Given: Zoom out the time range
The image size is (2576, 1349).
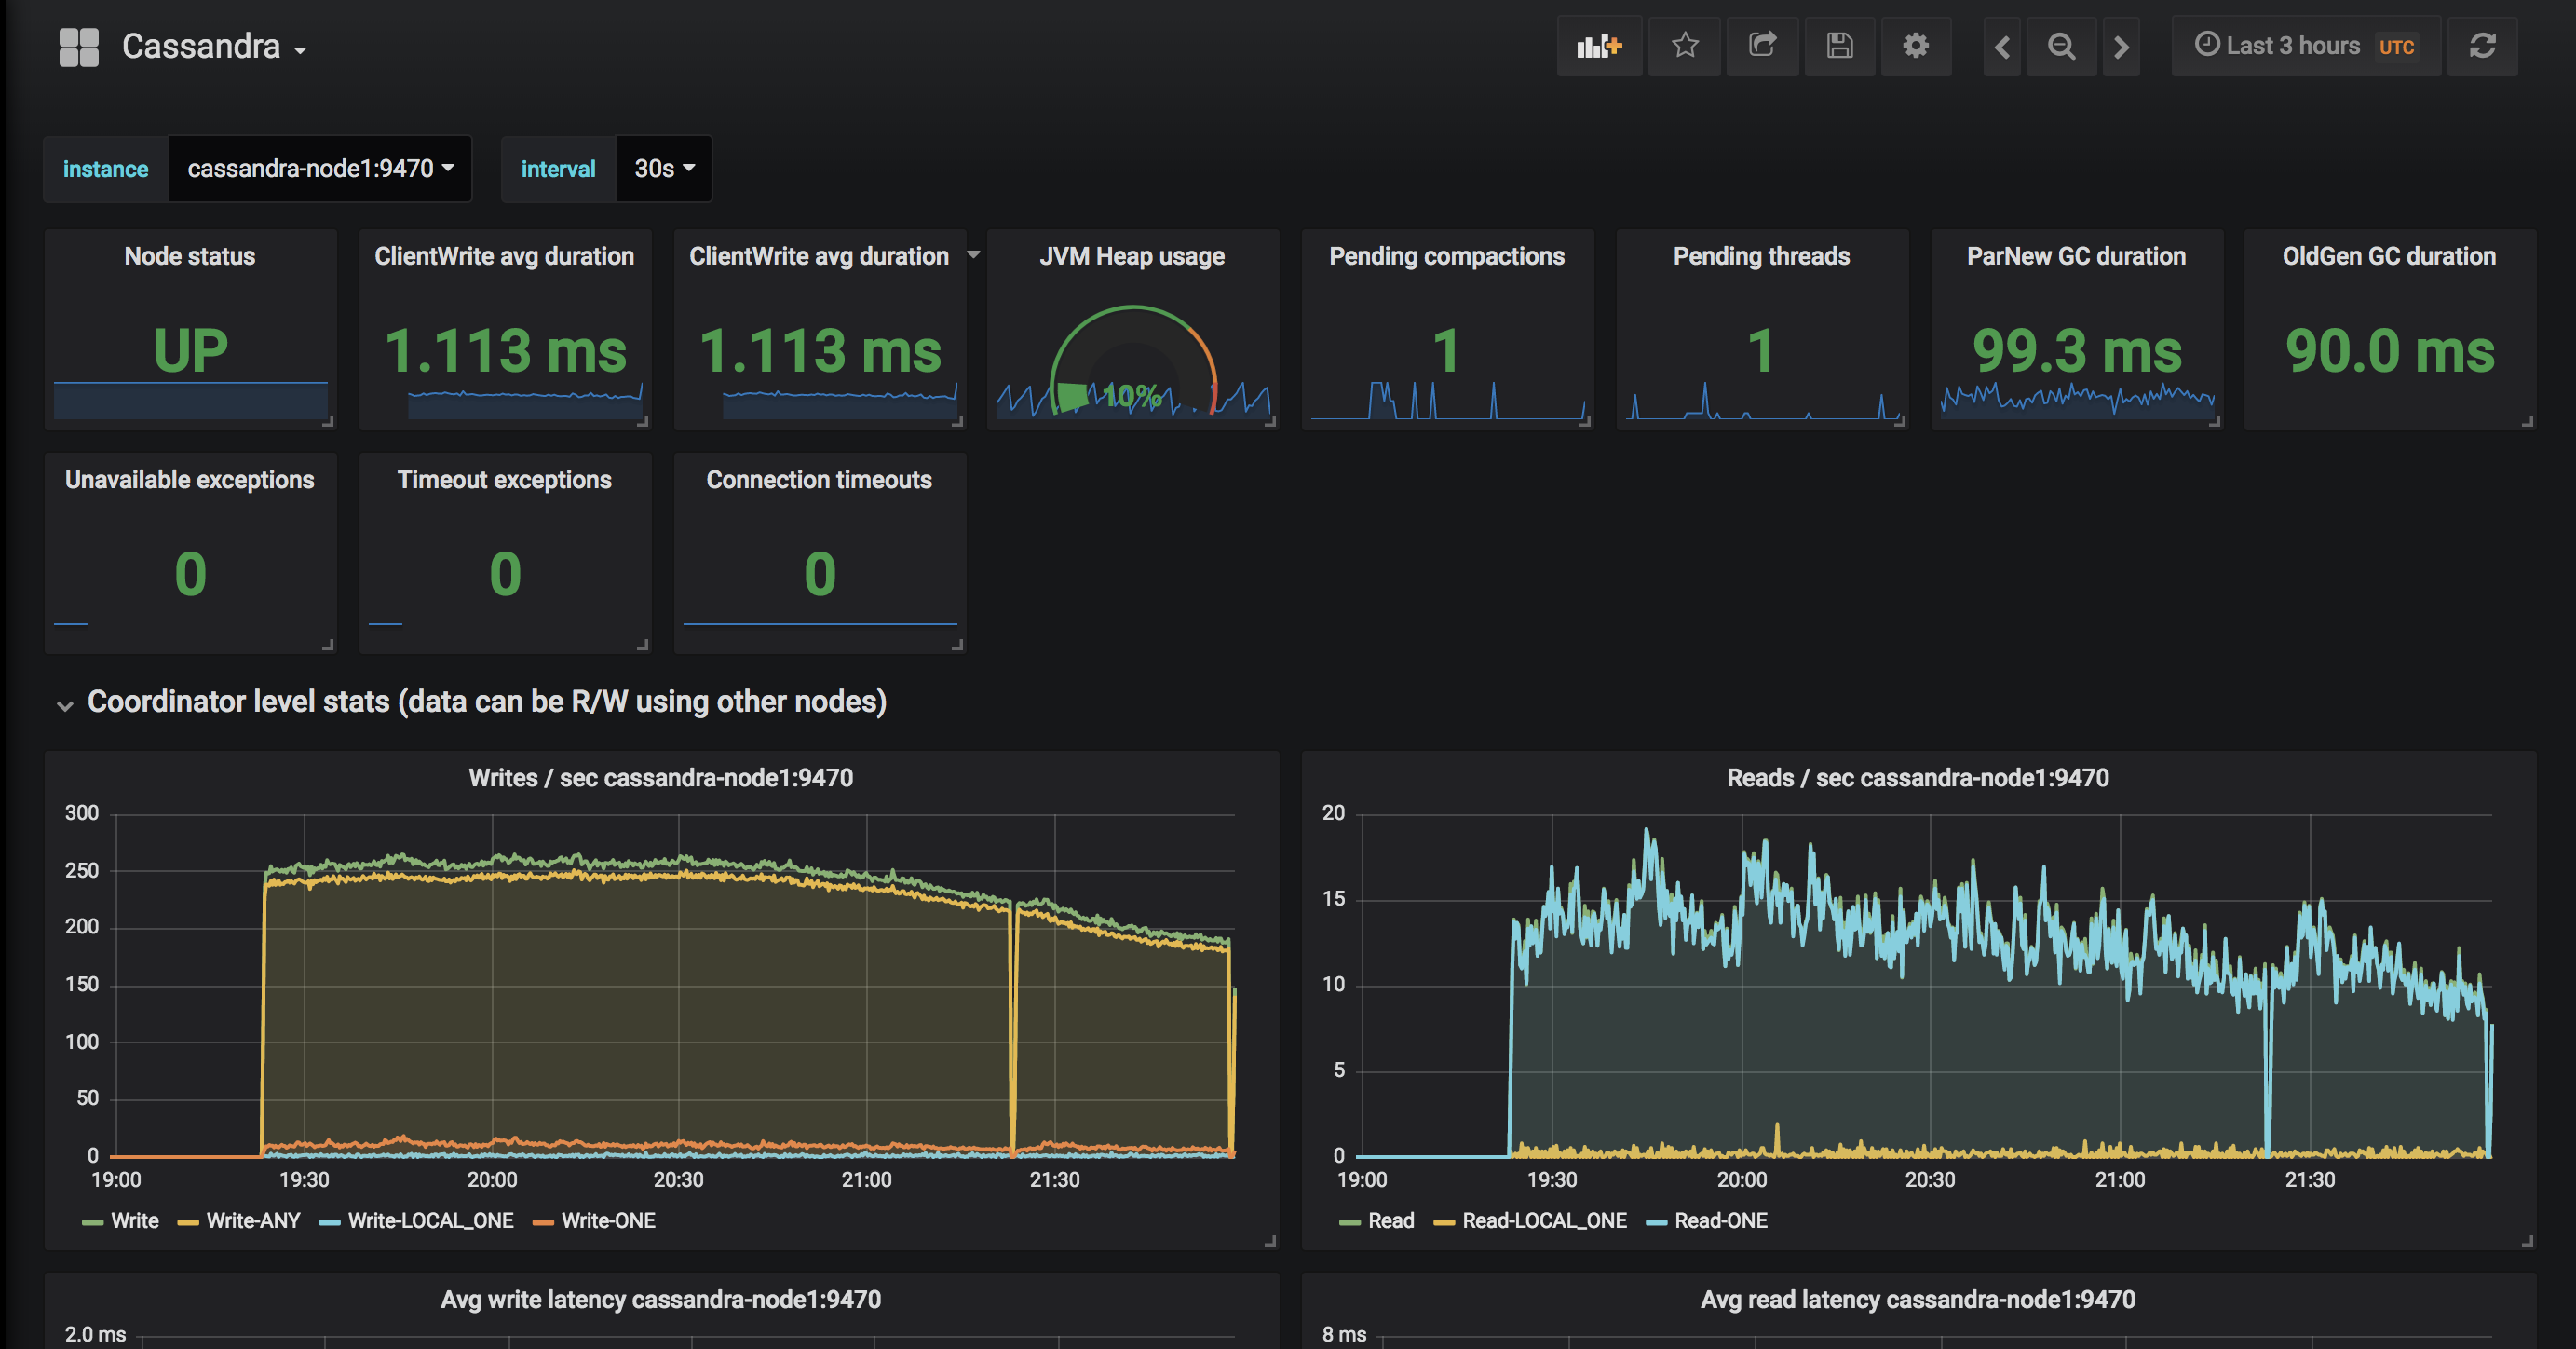Looking at the screenshot, I should (x=2061, y=47).
